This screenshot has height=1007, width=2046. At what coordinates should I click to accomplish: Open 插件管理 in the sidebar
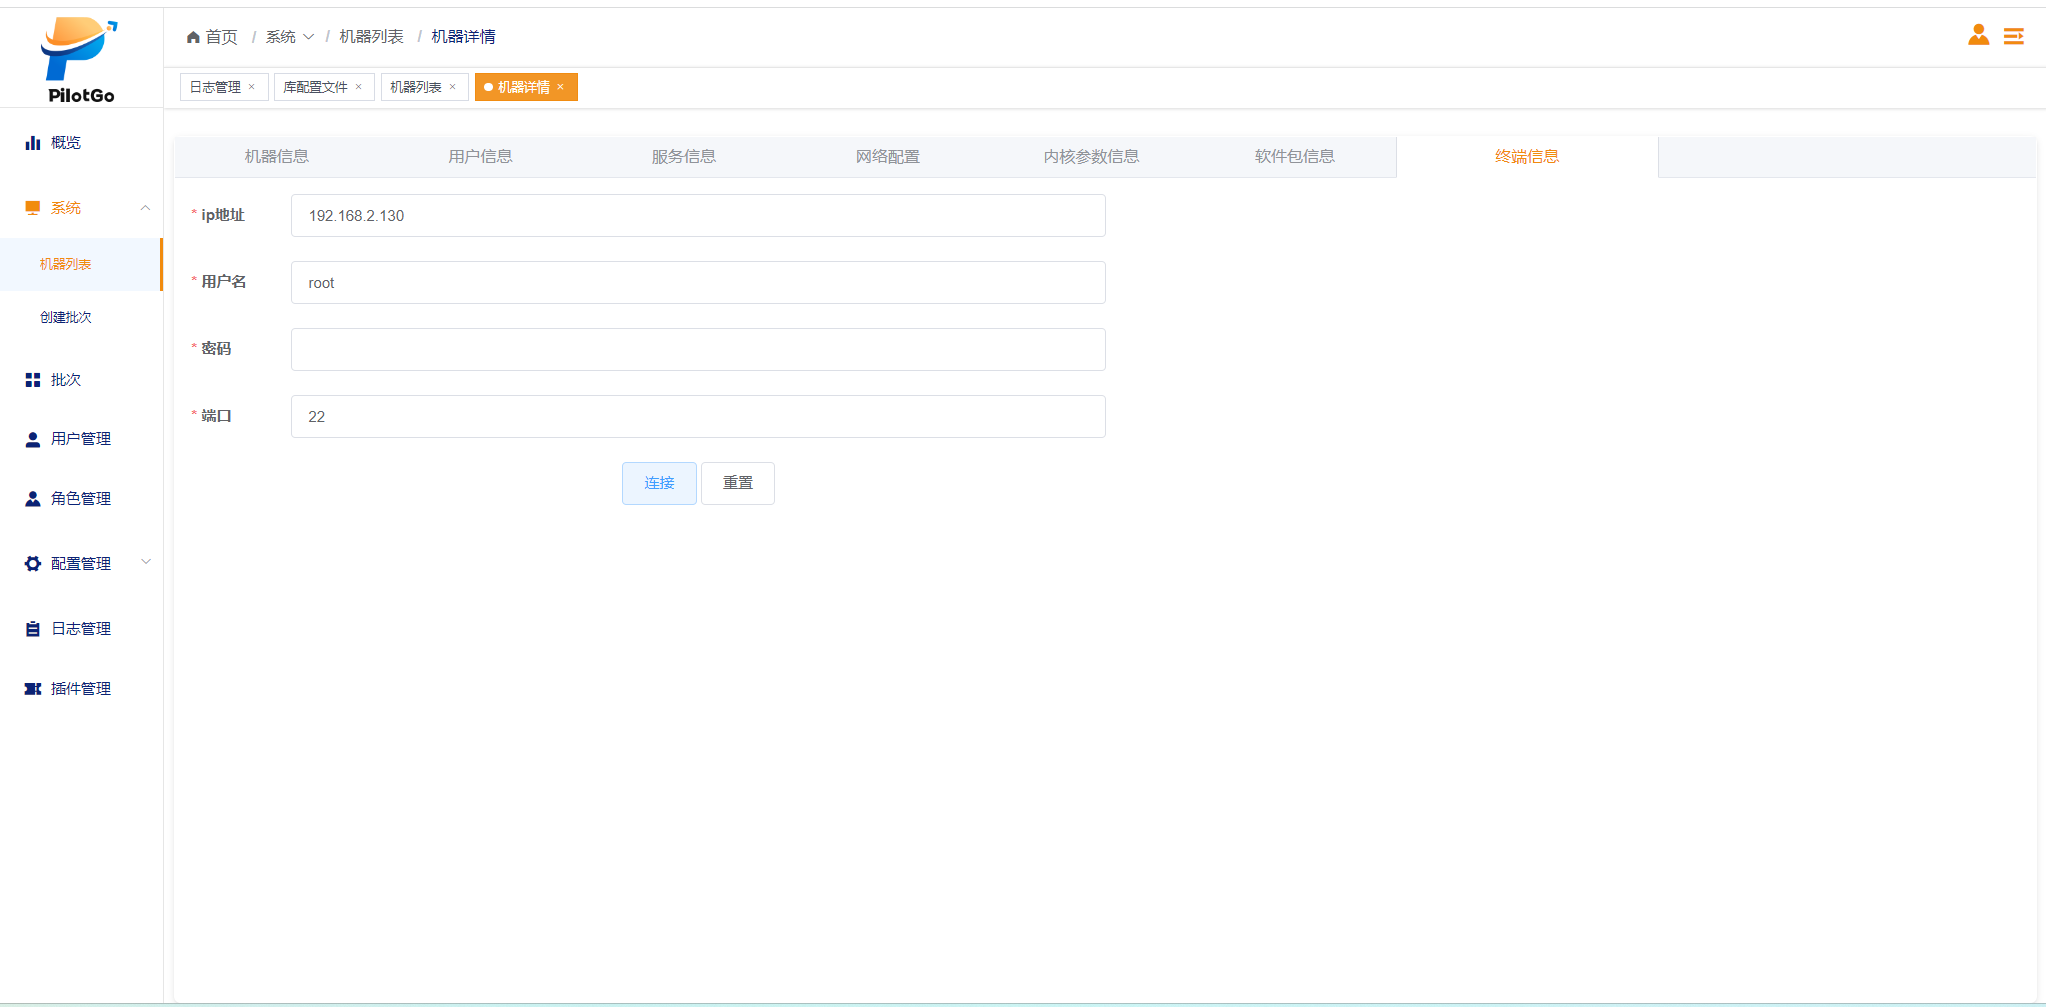coord(80,689)
